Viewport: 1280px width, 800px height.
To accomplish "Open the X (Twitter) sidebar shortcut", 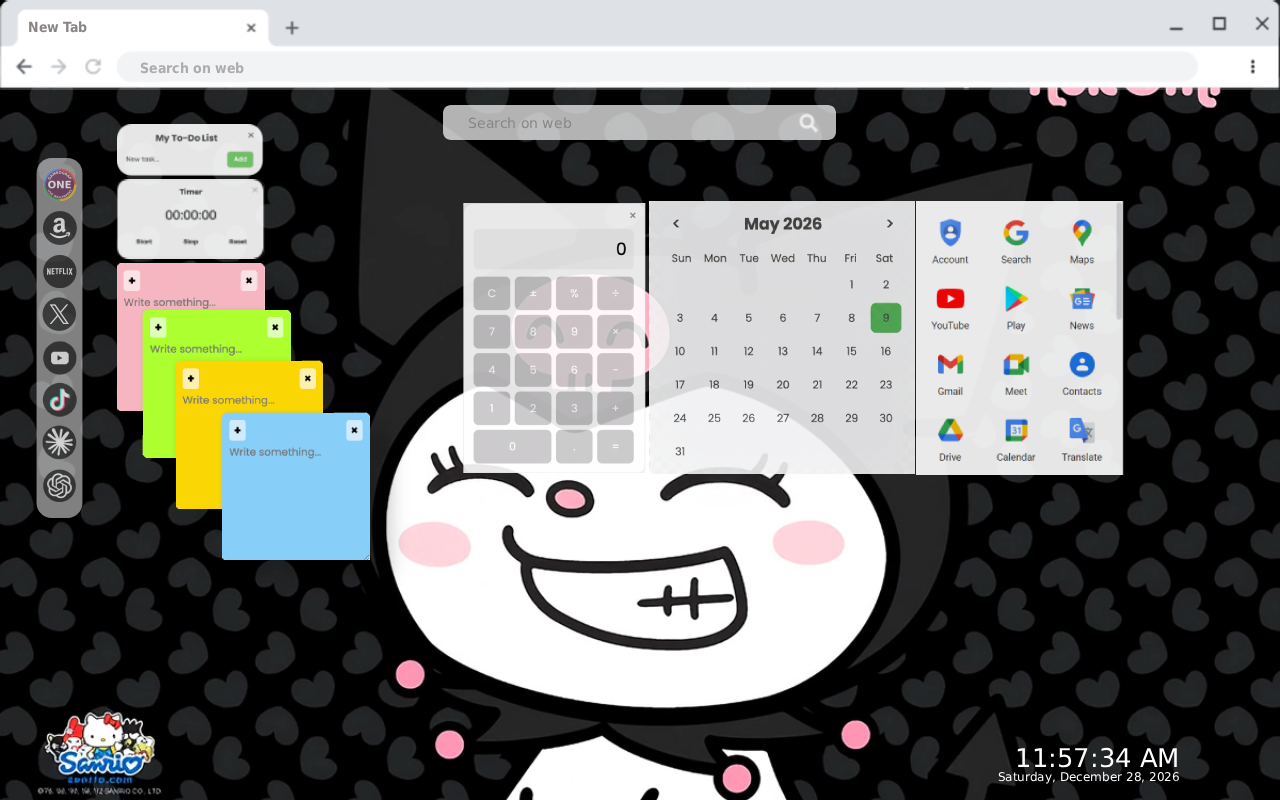I will pyautogui.click(x=60, y=314).
